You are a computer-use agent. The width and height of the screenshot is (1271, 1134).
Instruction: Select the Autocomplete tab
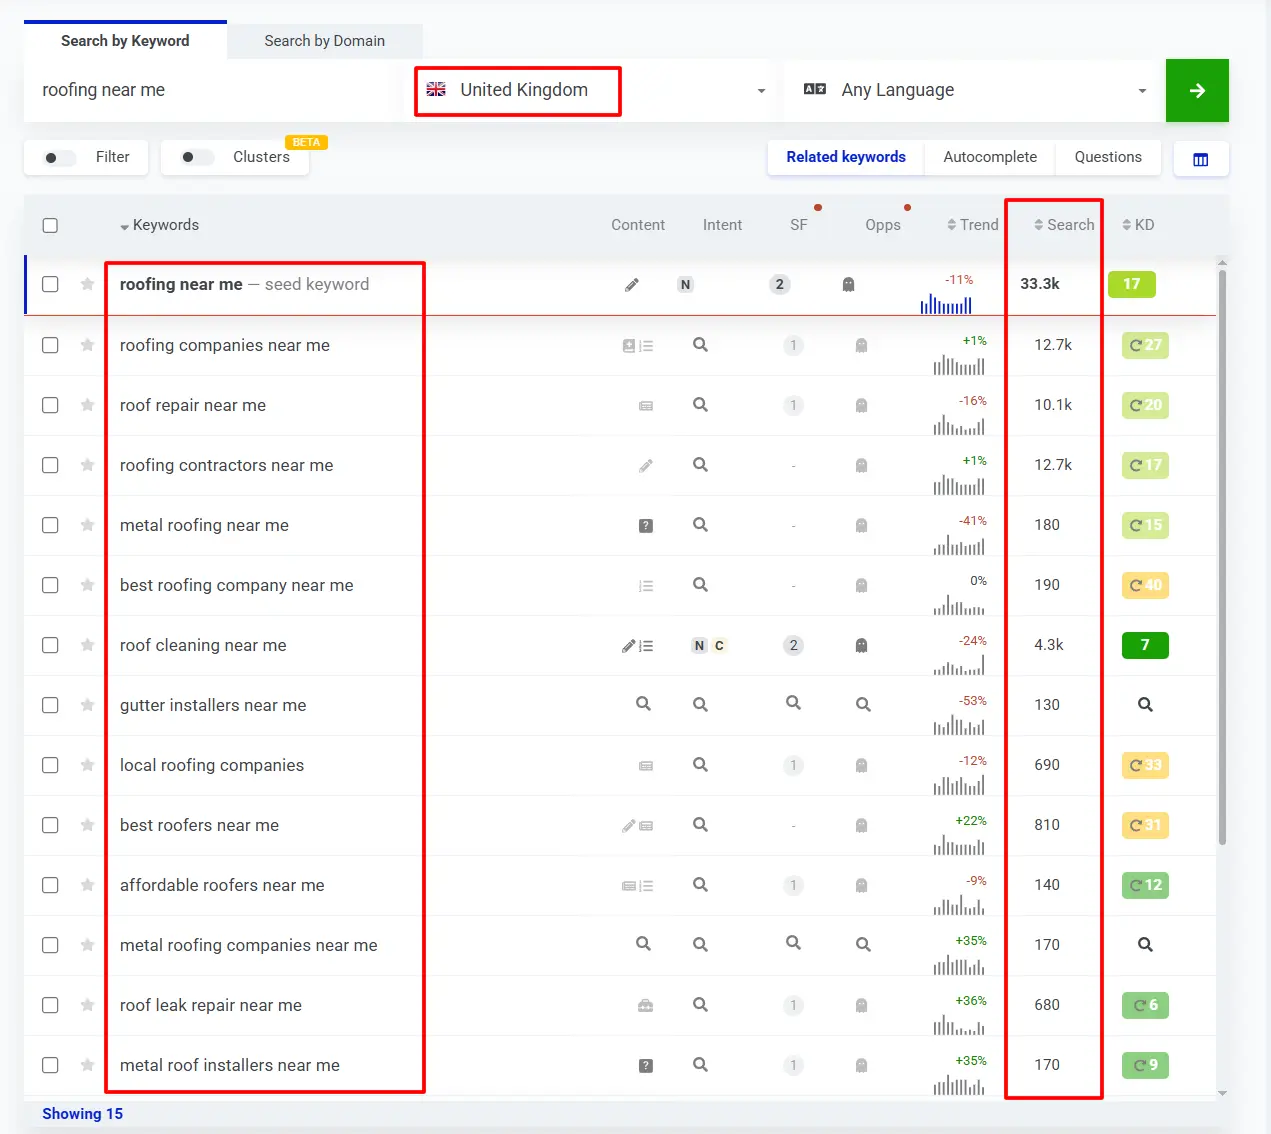[x=989, y=157]
